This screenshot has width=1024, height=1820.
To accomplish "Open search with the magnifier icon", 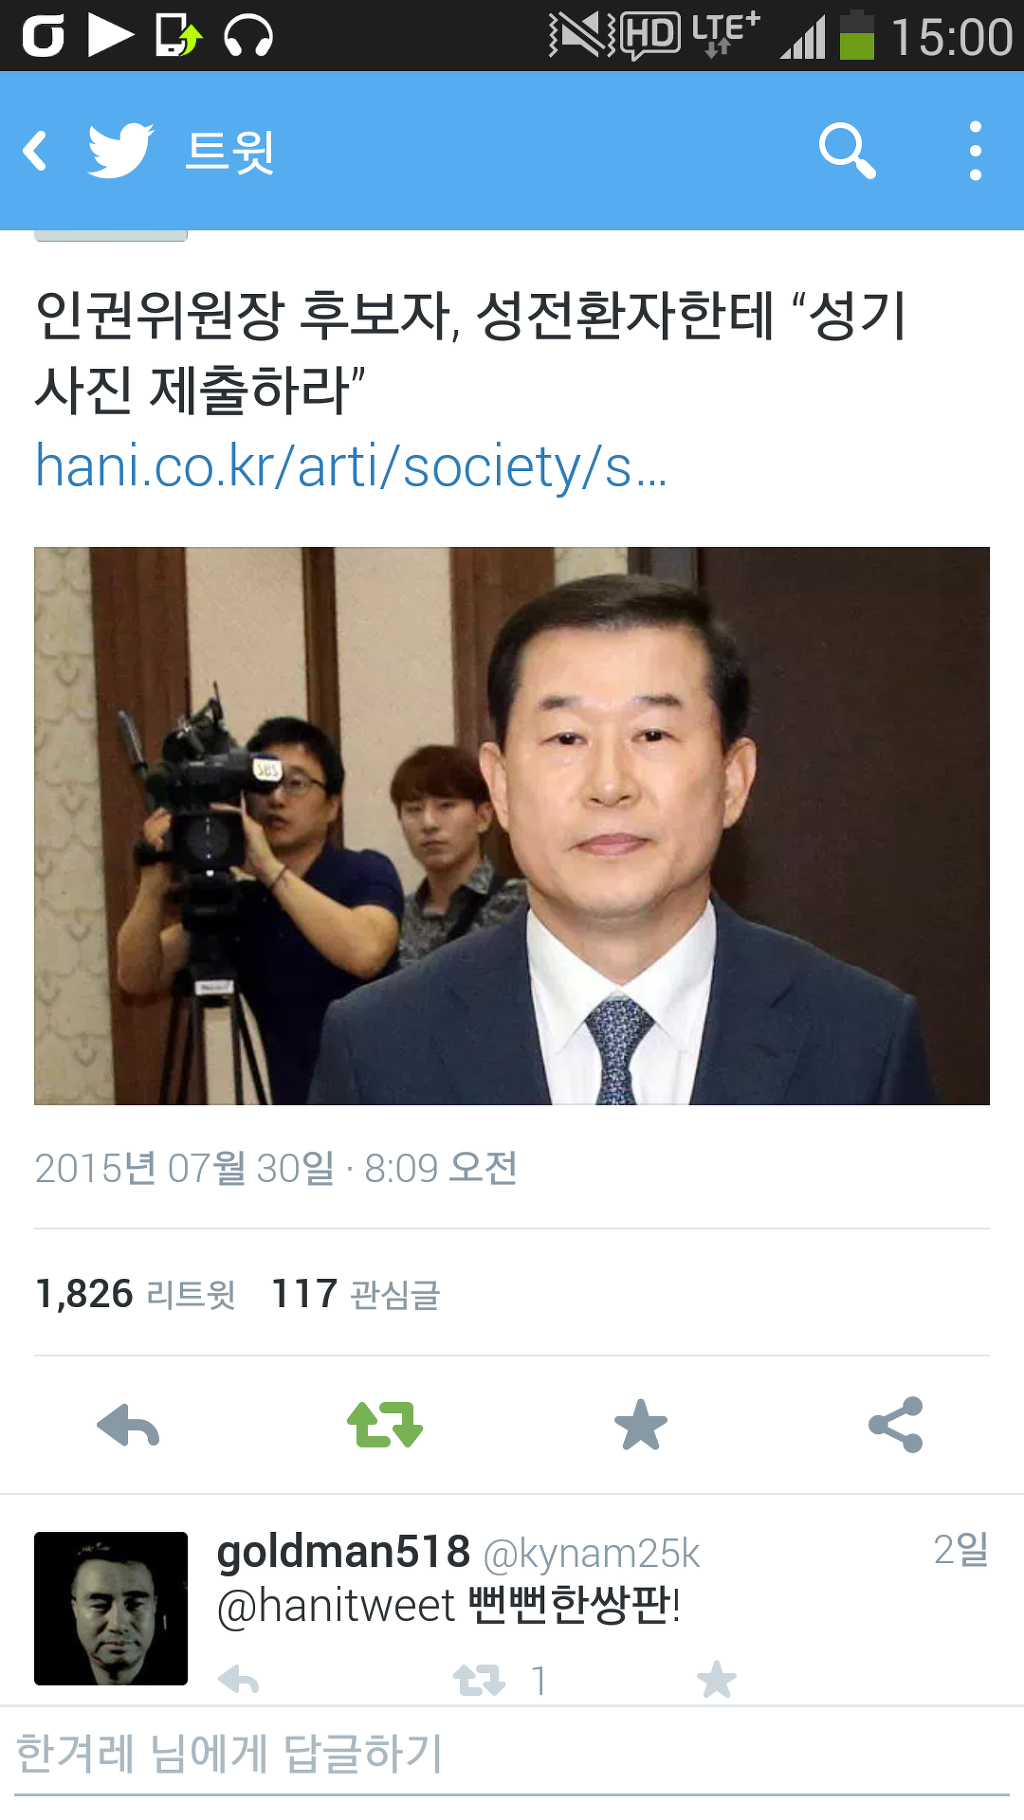I will (x=847, y=151).
